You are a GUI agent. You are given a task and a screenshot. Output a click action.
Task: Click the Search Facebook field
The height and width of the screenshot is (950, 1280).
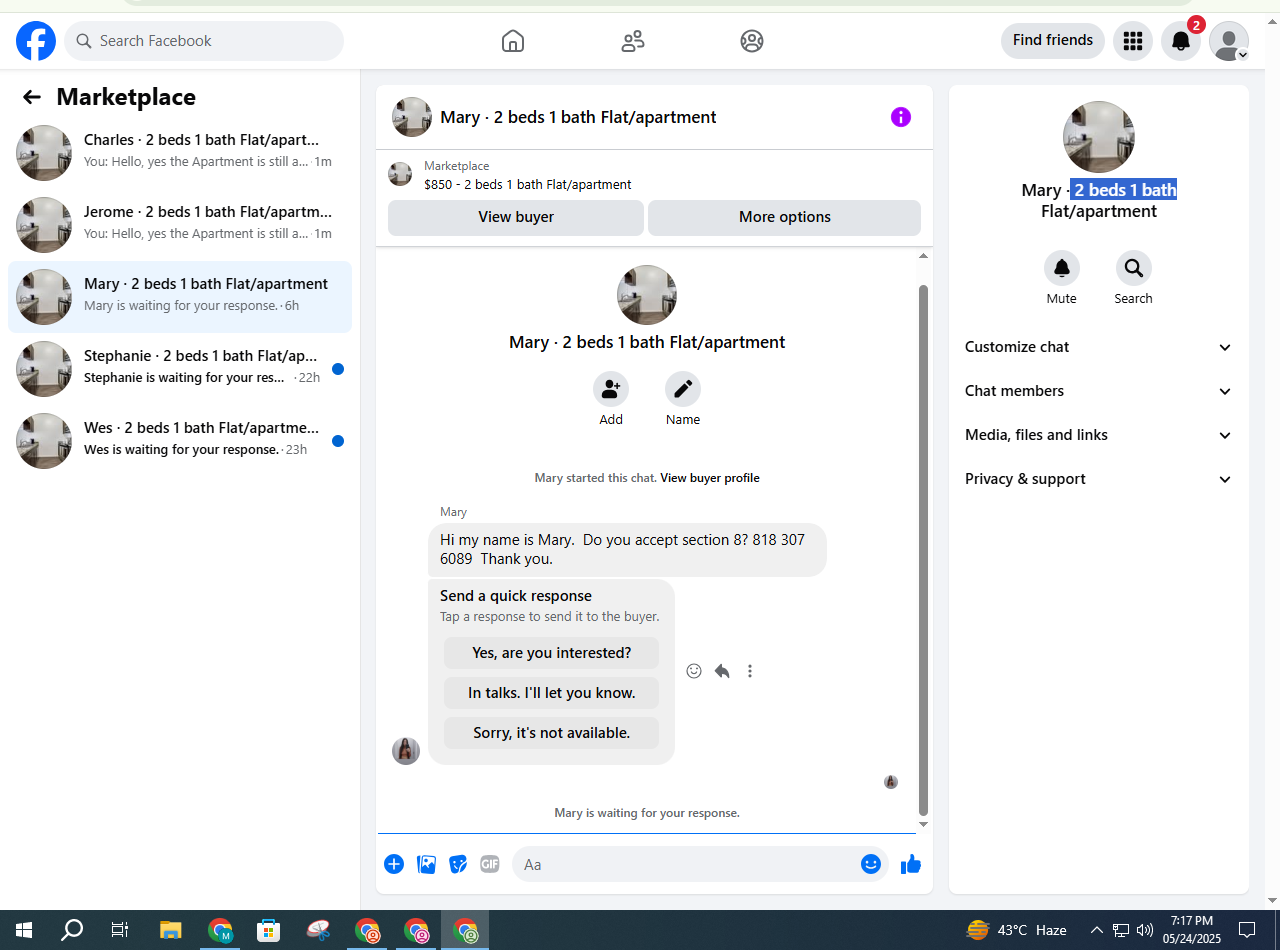pos(204,41)
